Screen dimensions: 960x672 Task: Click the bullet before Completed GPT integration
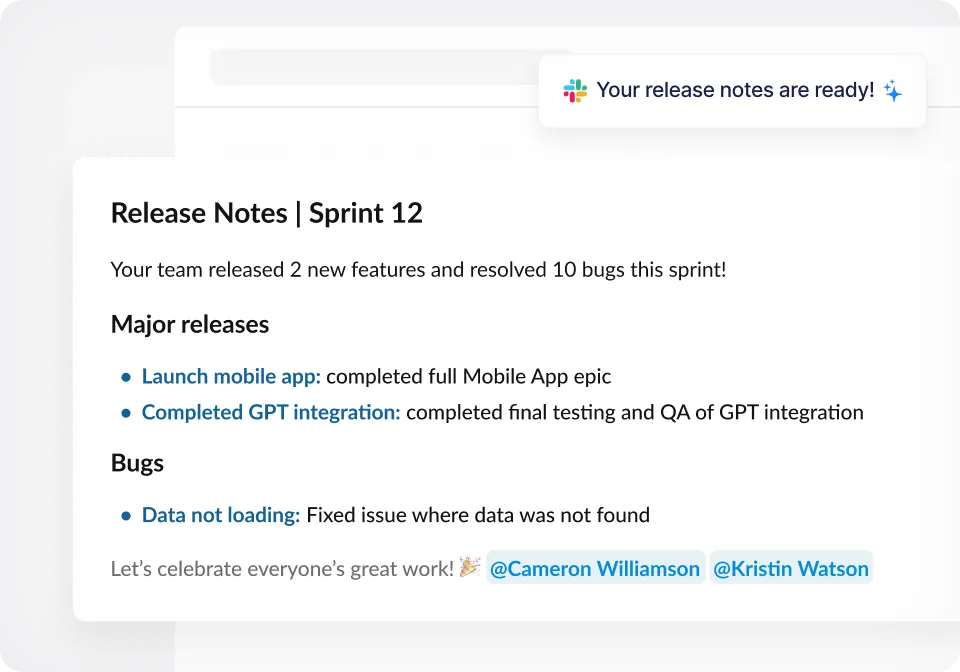click(x=126, y=413)
